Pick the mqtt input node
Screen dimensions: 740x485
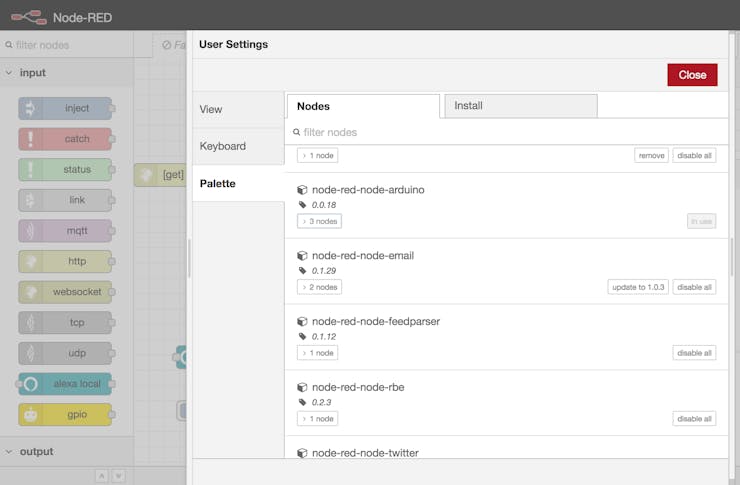pos(66,231)
